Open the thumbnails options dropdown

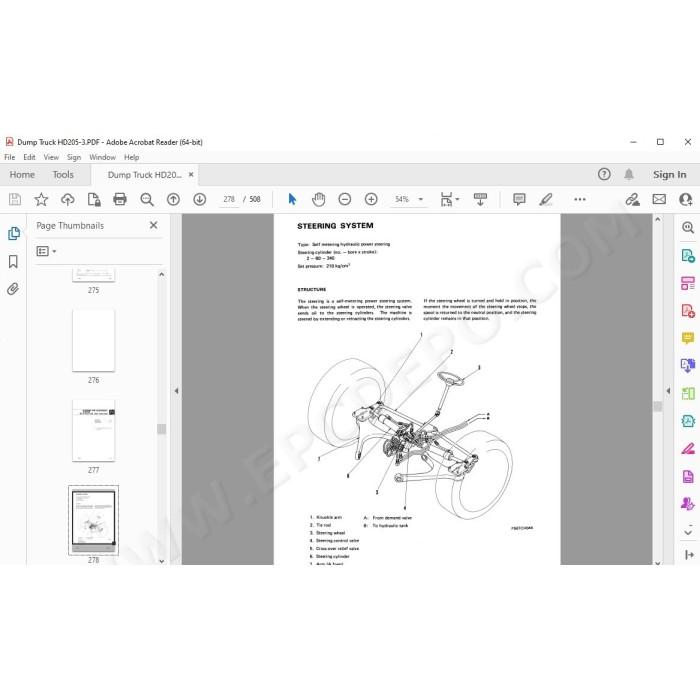pyautogui.click(x=46, y=251)
